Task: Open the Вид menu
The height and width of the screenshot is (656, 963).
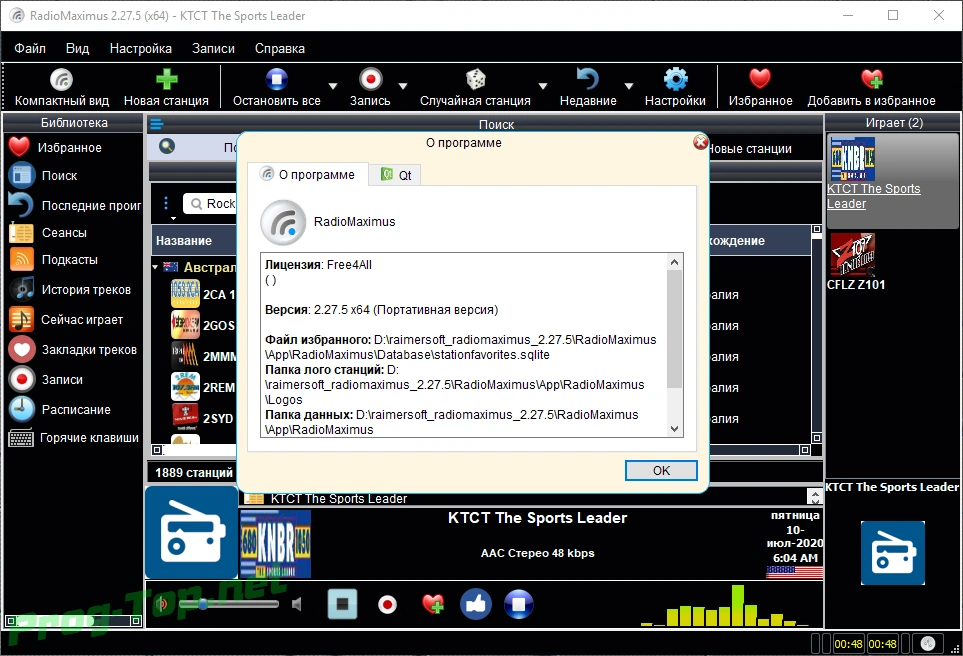Action: click(77, 49)
